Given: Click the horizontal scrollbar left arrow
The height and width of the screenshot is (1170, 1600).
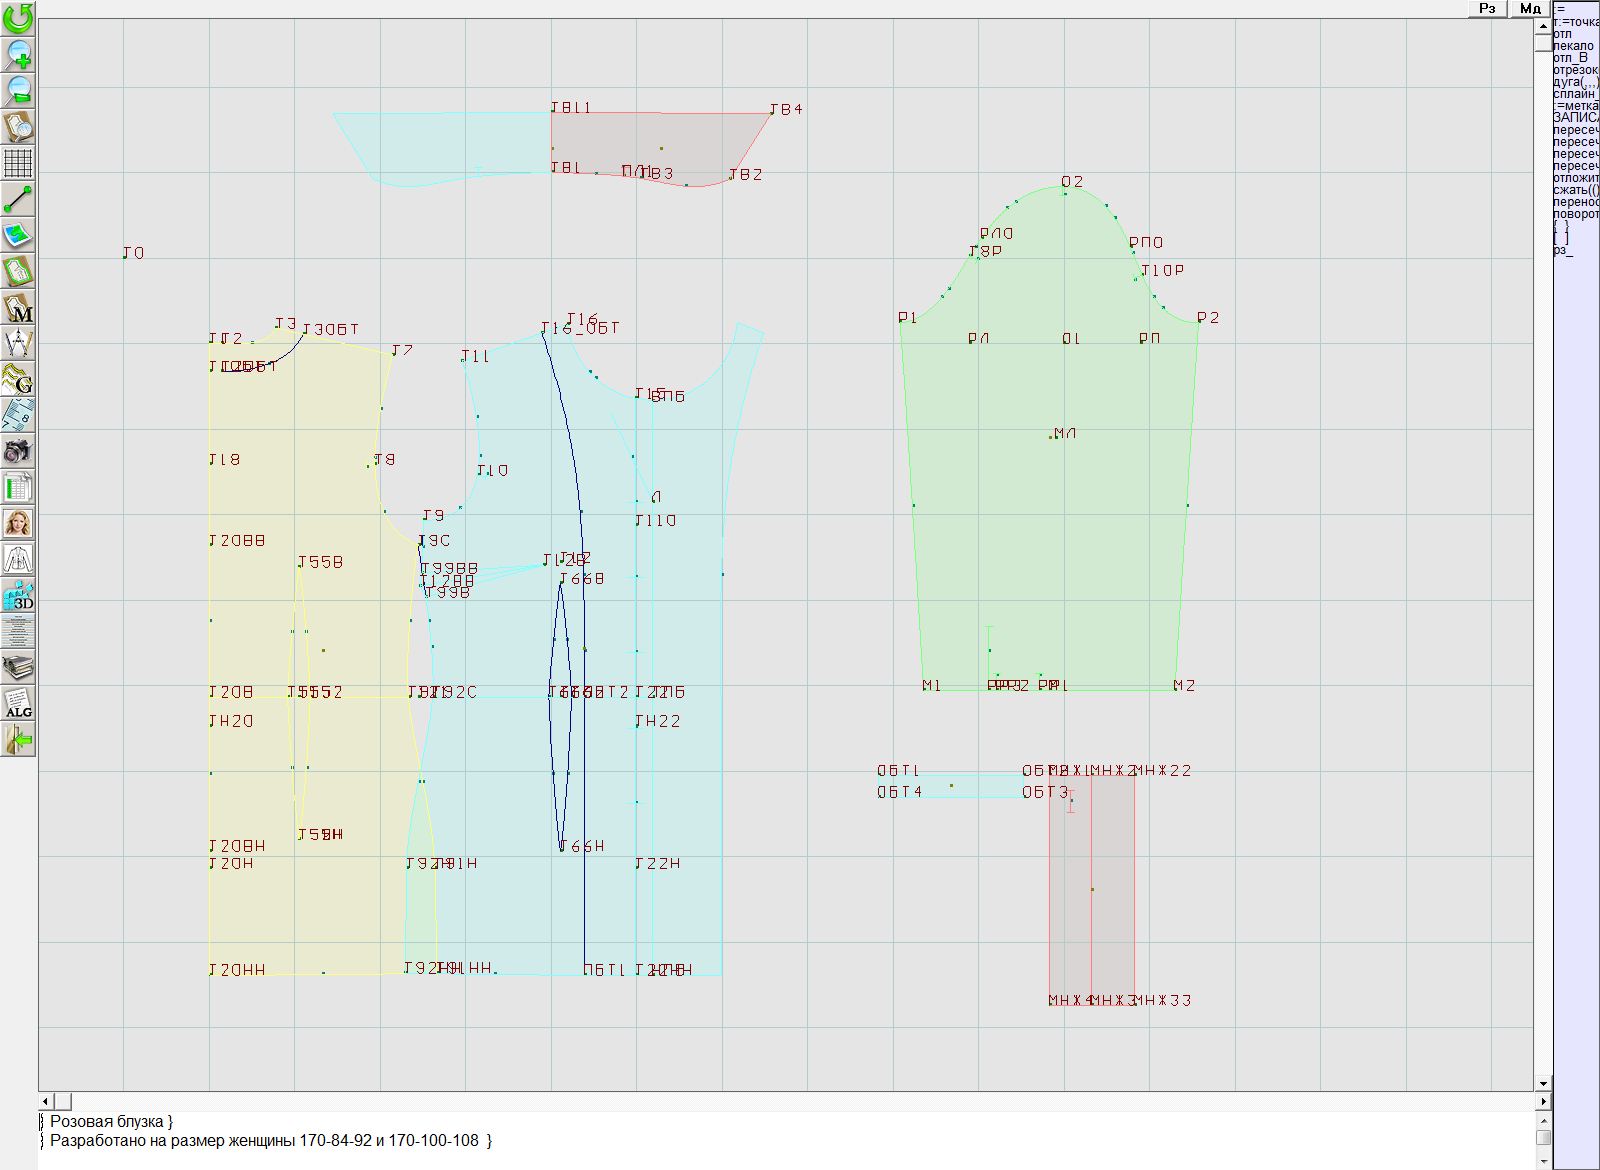Looking at the screenshot, I should click(46, 1101).
